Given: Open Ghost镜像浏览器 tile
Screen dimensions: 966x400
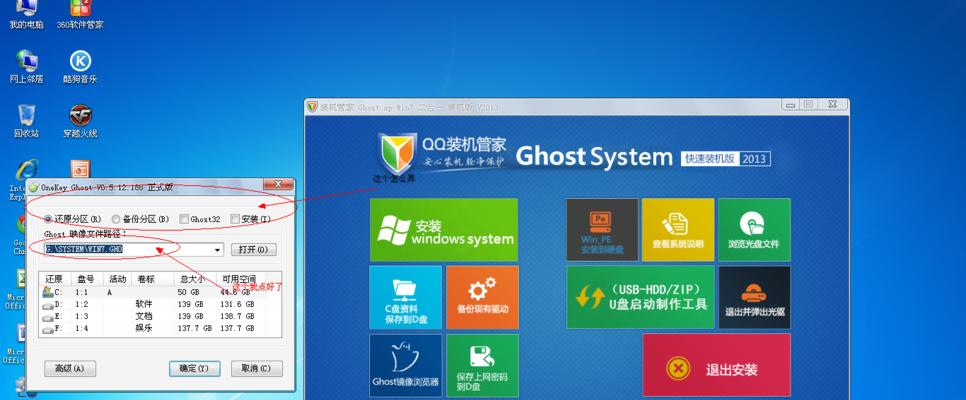Looking at the screenshot, I should point(405,365).
